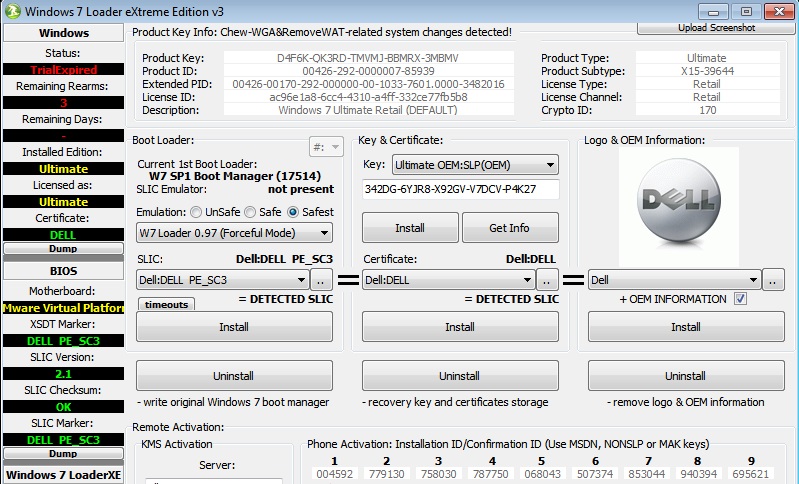
Task: Click the Product Key value field
Action: point(368,58)
